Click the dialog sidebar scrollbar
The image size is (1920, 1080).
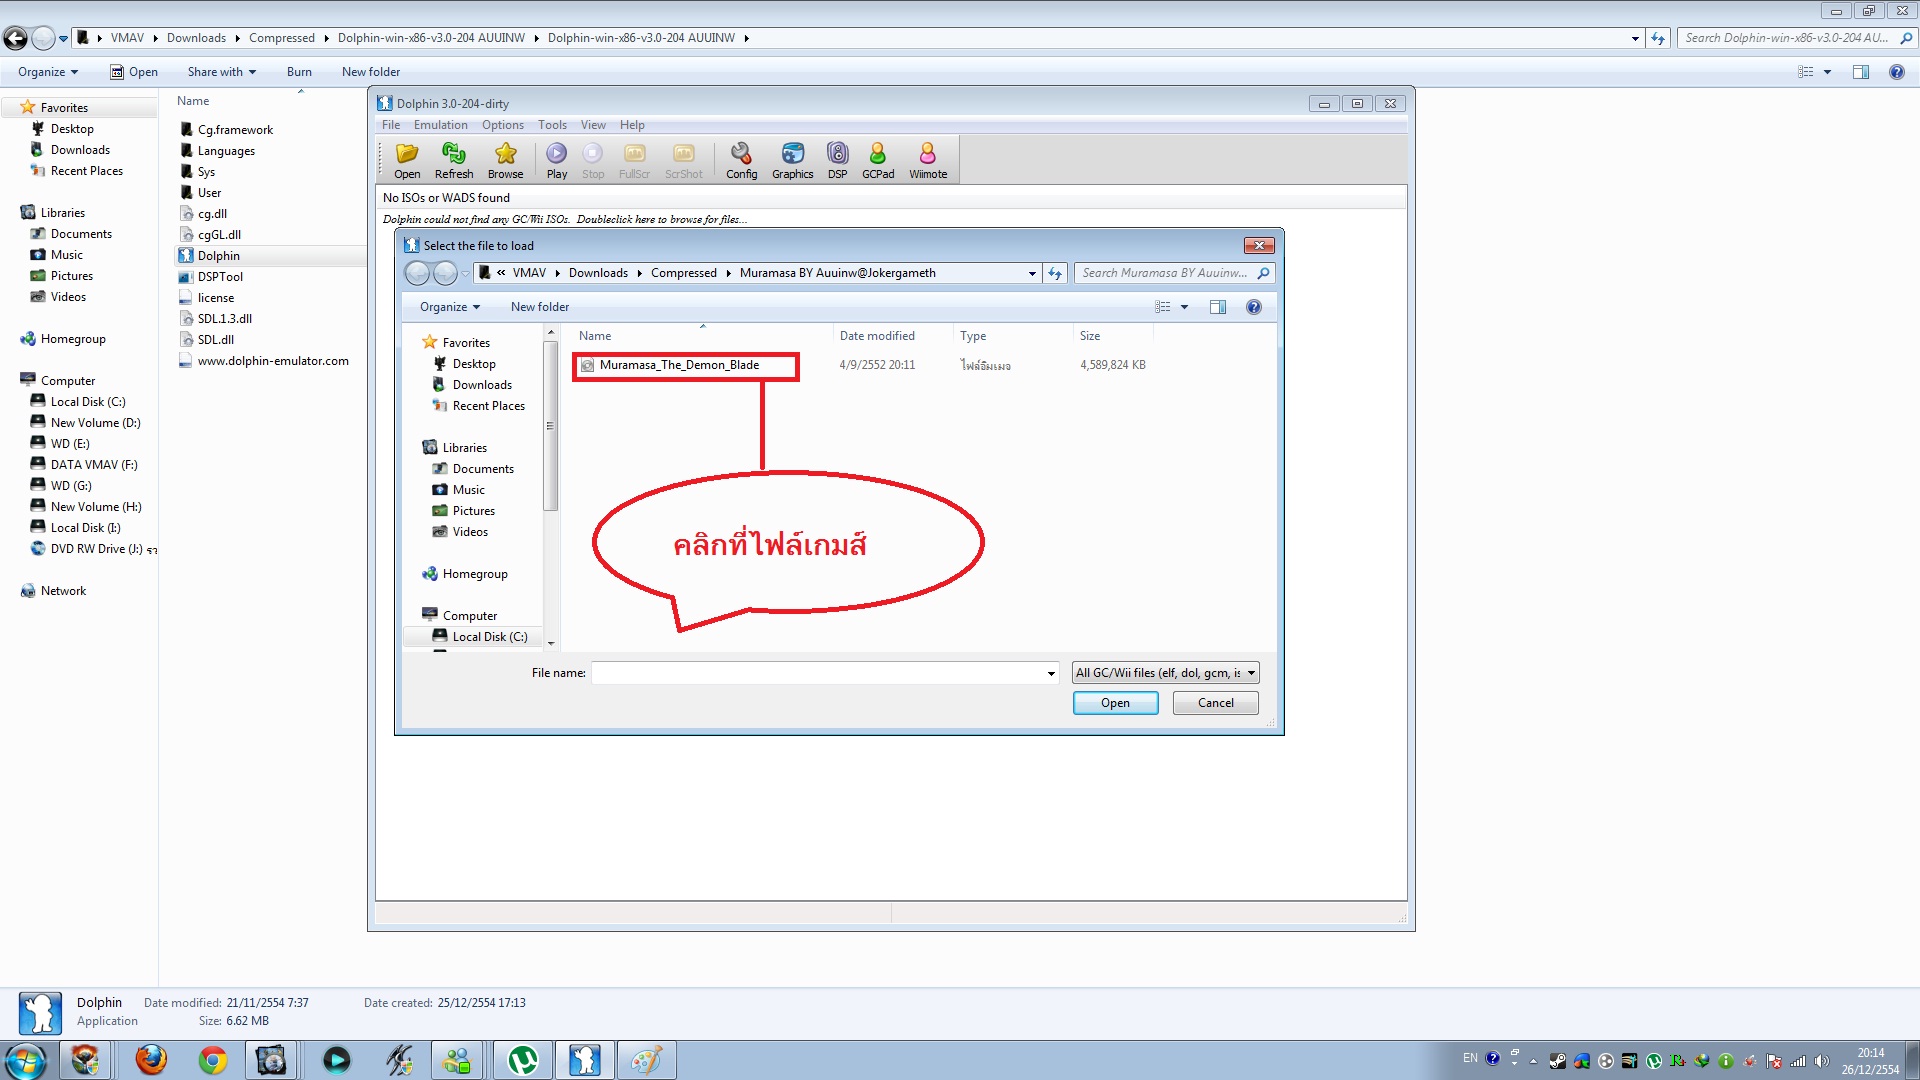[550, 427]
